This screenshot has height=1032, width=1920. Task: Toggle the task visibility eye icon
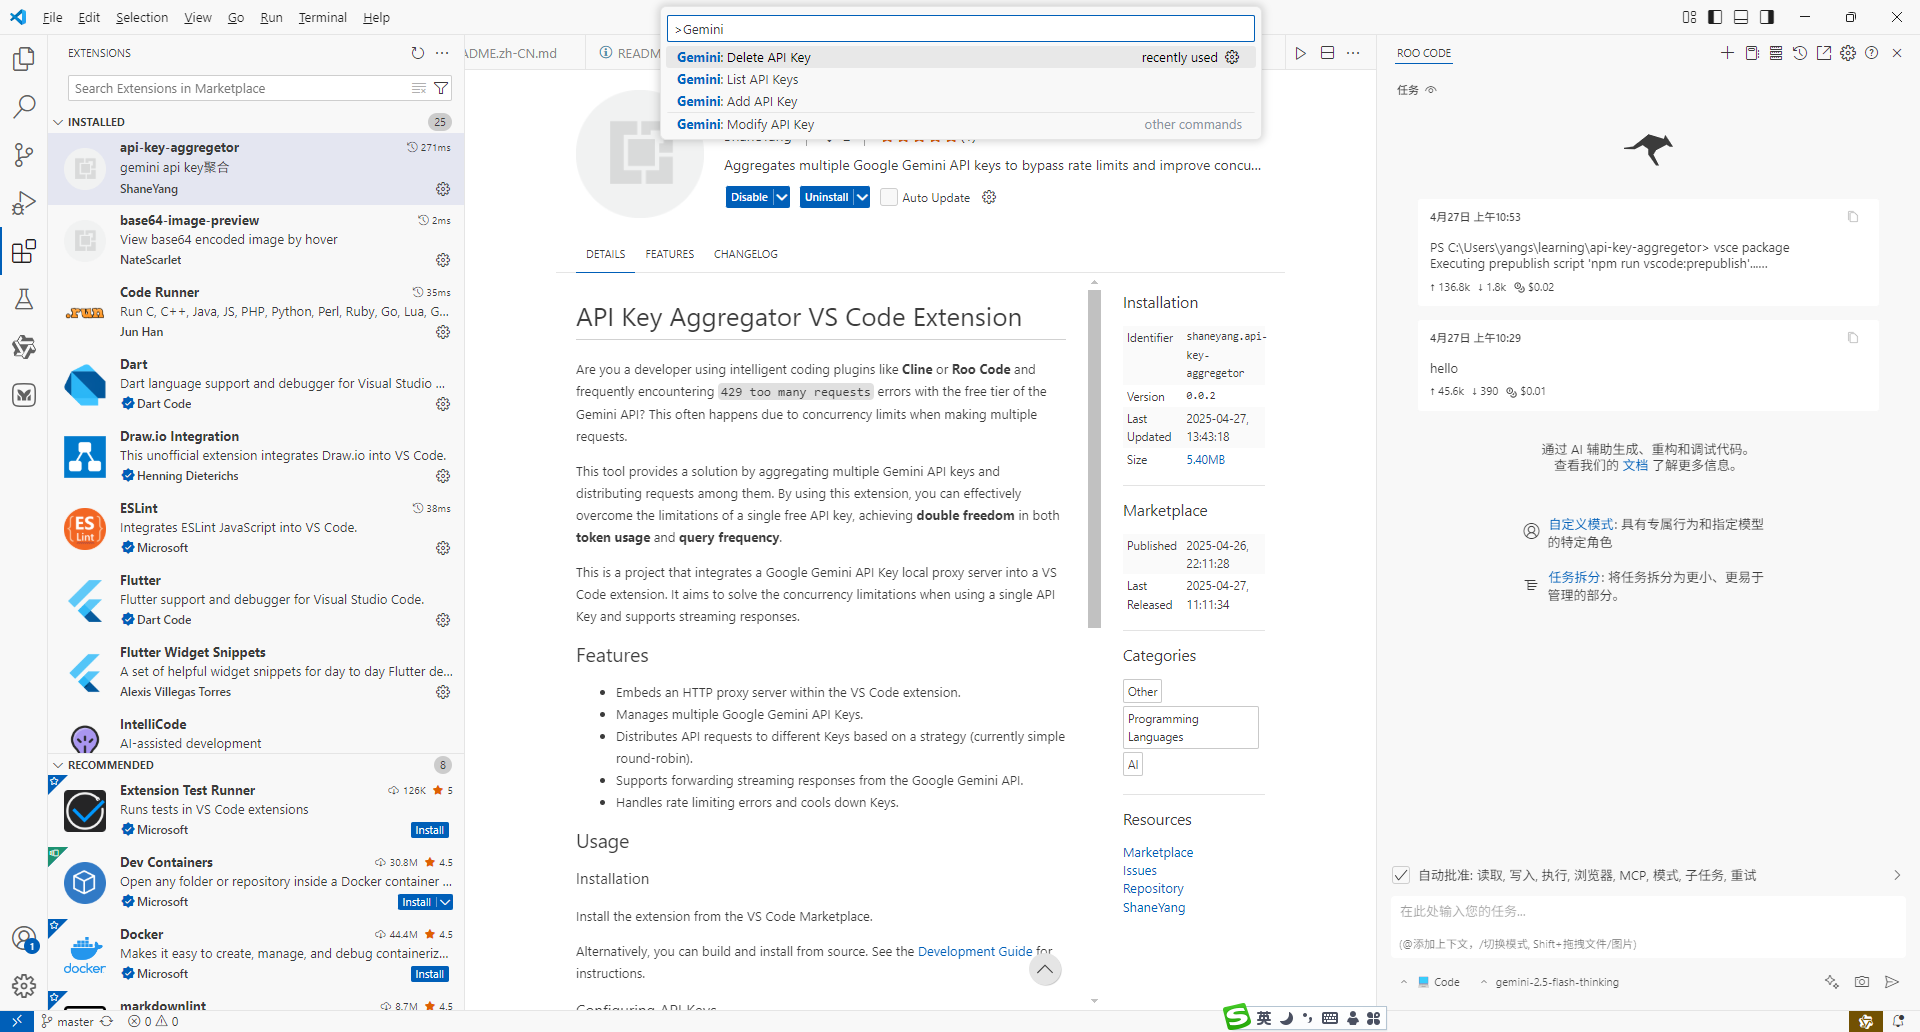1431,90
